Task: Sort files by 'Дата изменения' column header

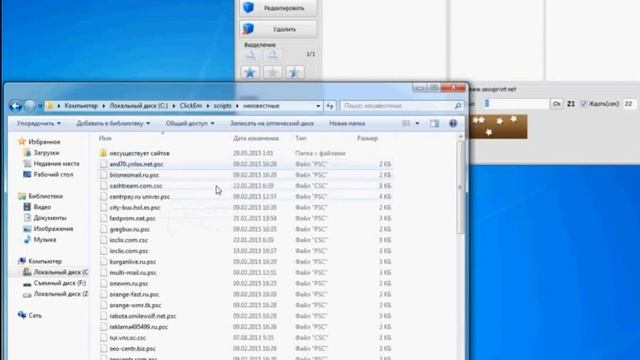Action: 256,138
